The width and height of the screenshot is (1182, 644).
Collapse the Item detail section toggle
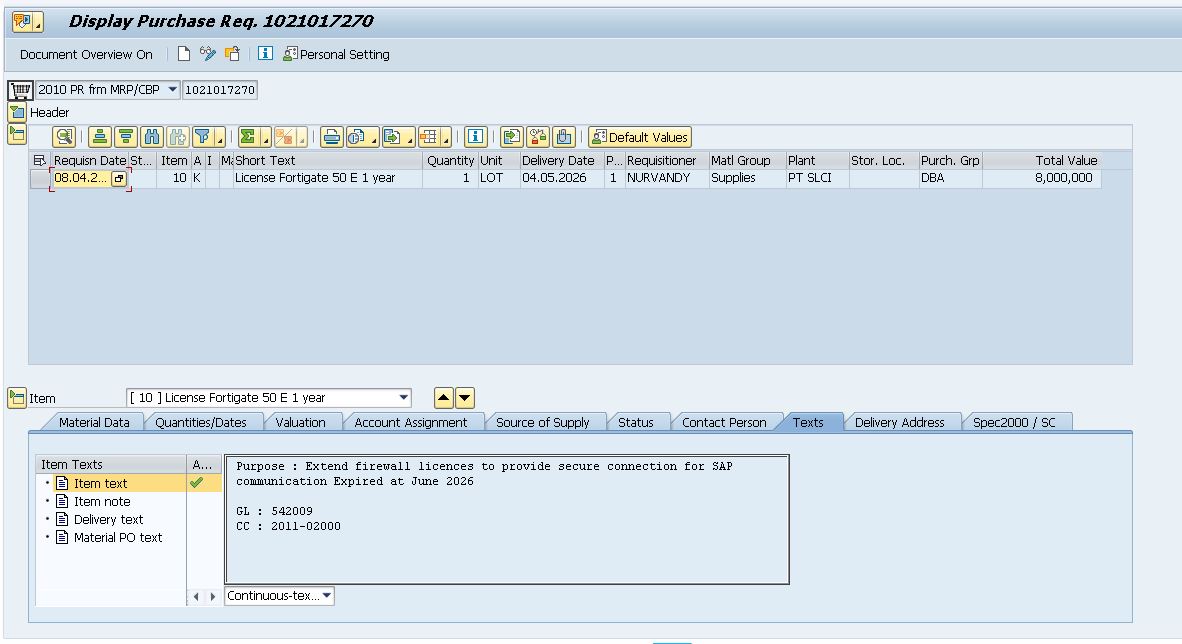point(17,398)
